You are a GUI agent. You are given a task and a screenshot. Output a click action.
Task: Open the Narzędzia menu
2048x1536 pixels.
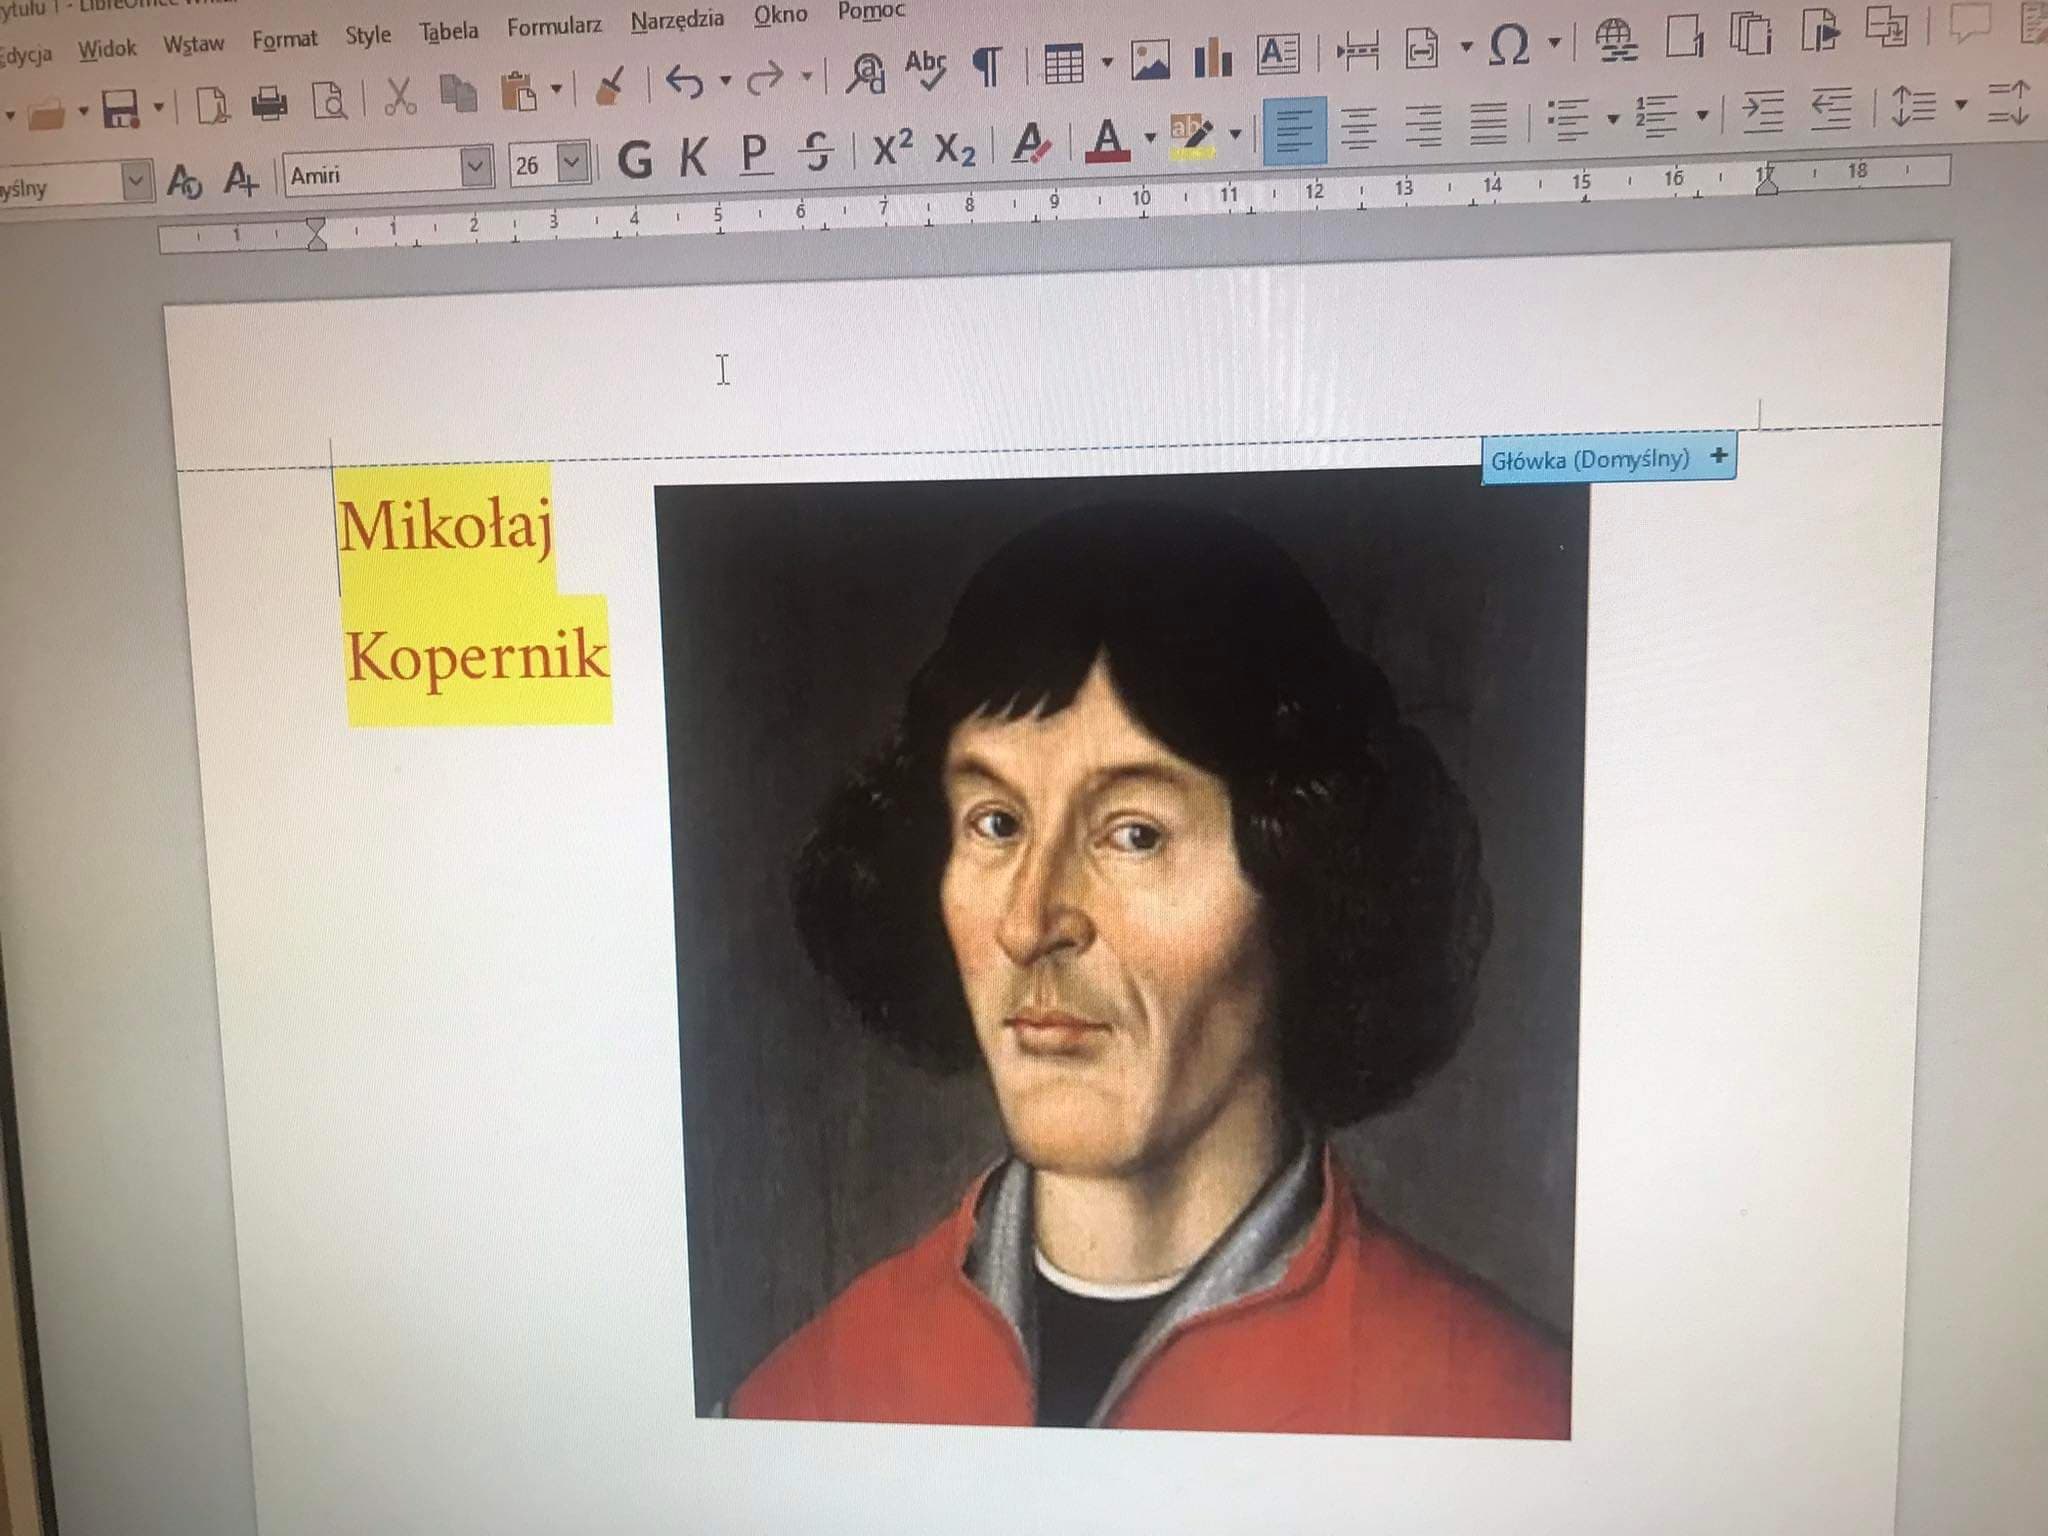[x=677, y=20]
